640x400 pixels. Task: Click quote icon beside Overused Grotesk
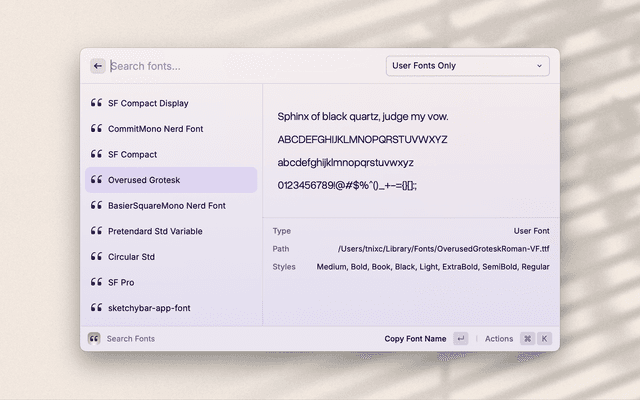coord(96,180)
